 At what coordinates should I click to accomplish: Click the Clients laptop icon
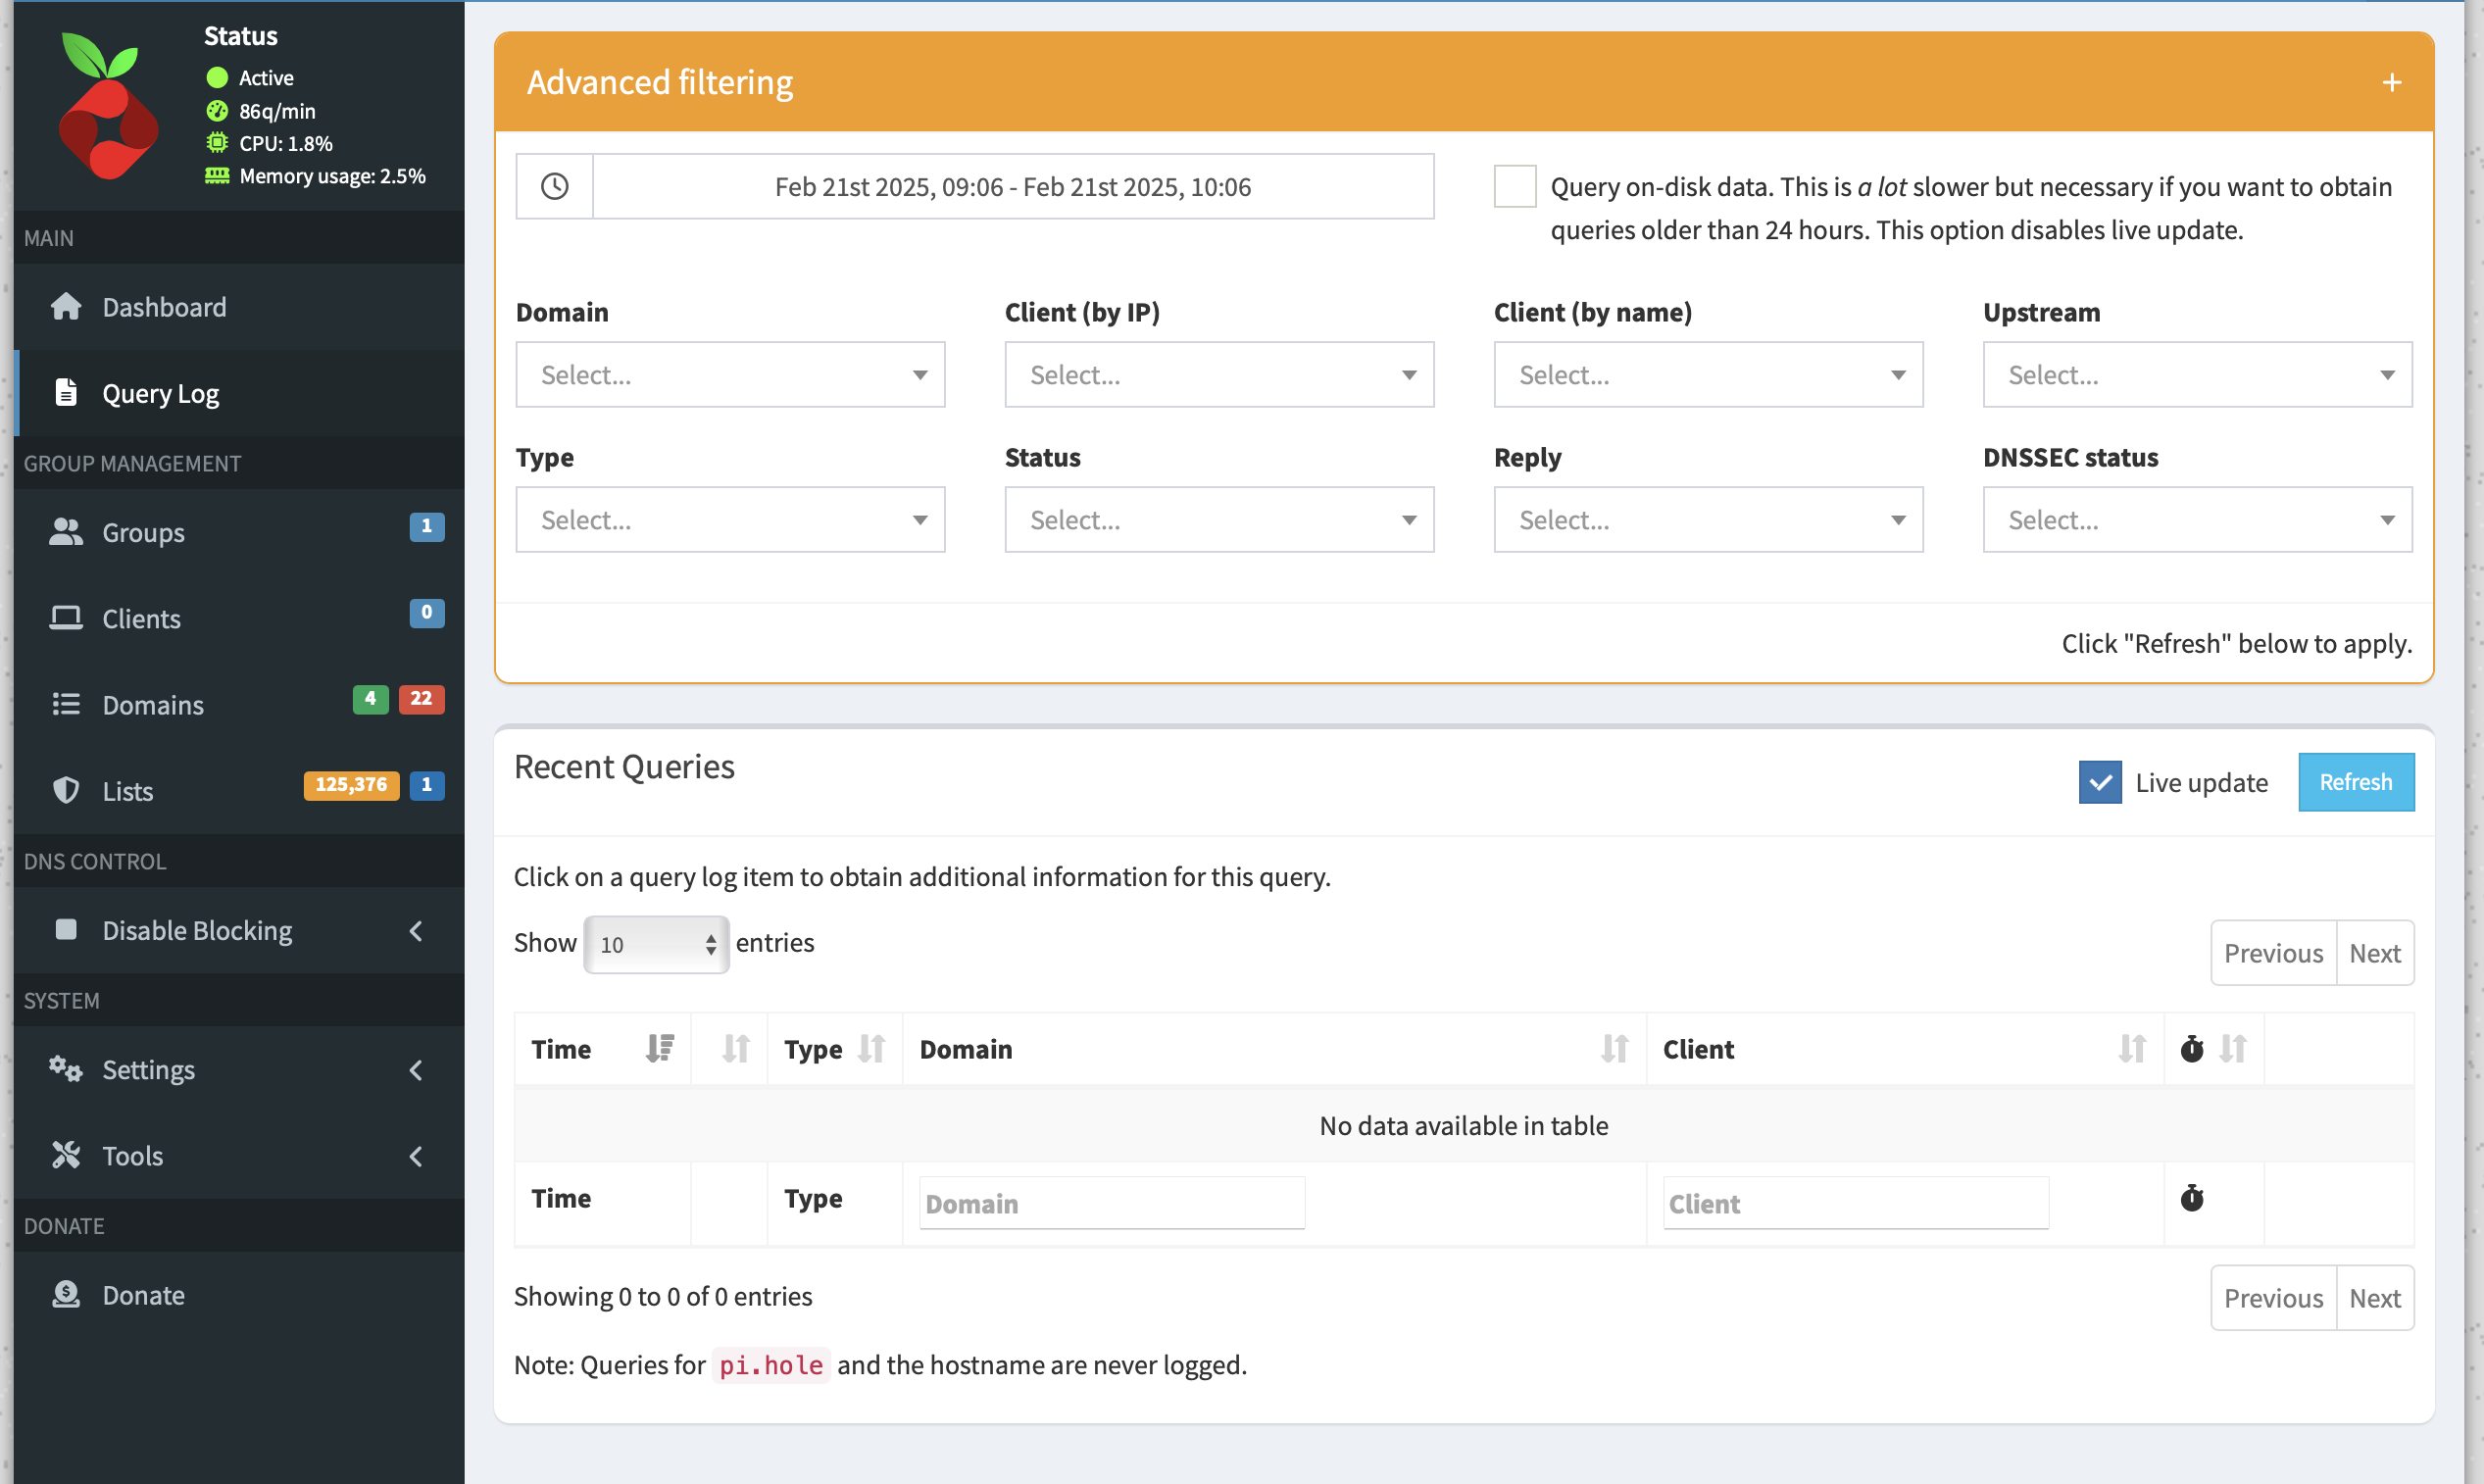tap(66, 618)
